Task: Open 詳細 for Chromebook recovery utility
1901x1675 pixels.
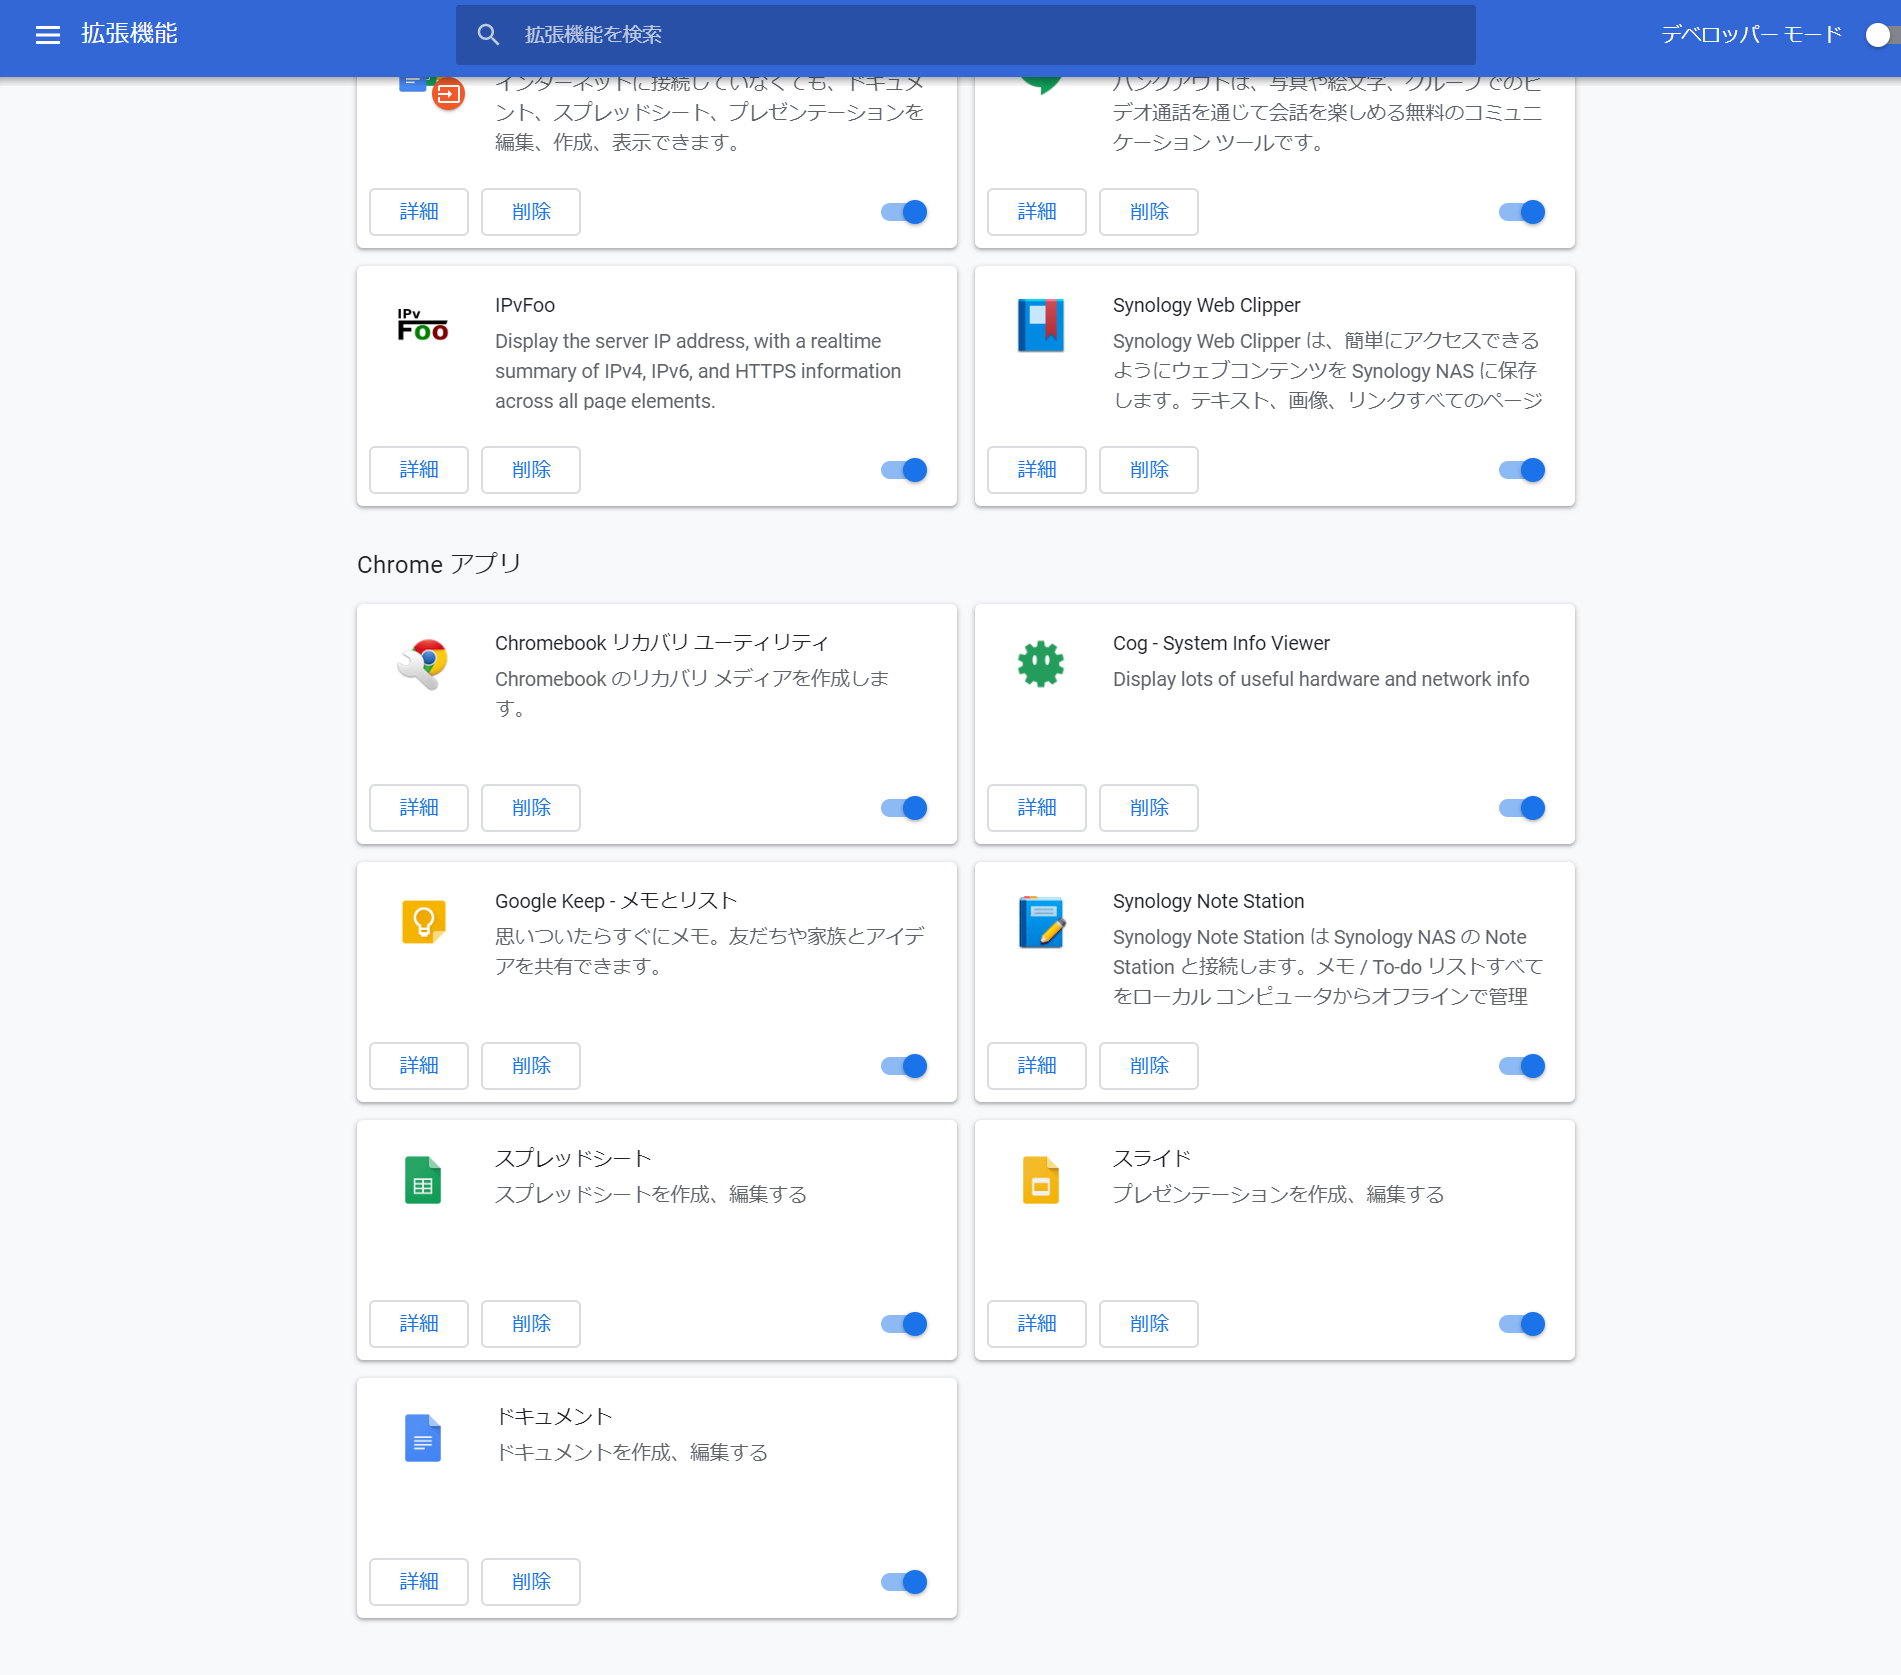Action: (x=419, y=808)
